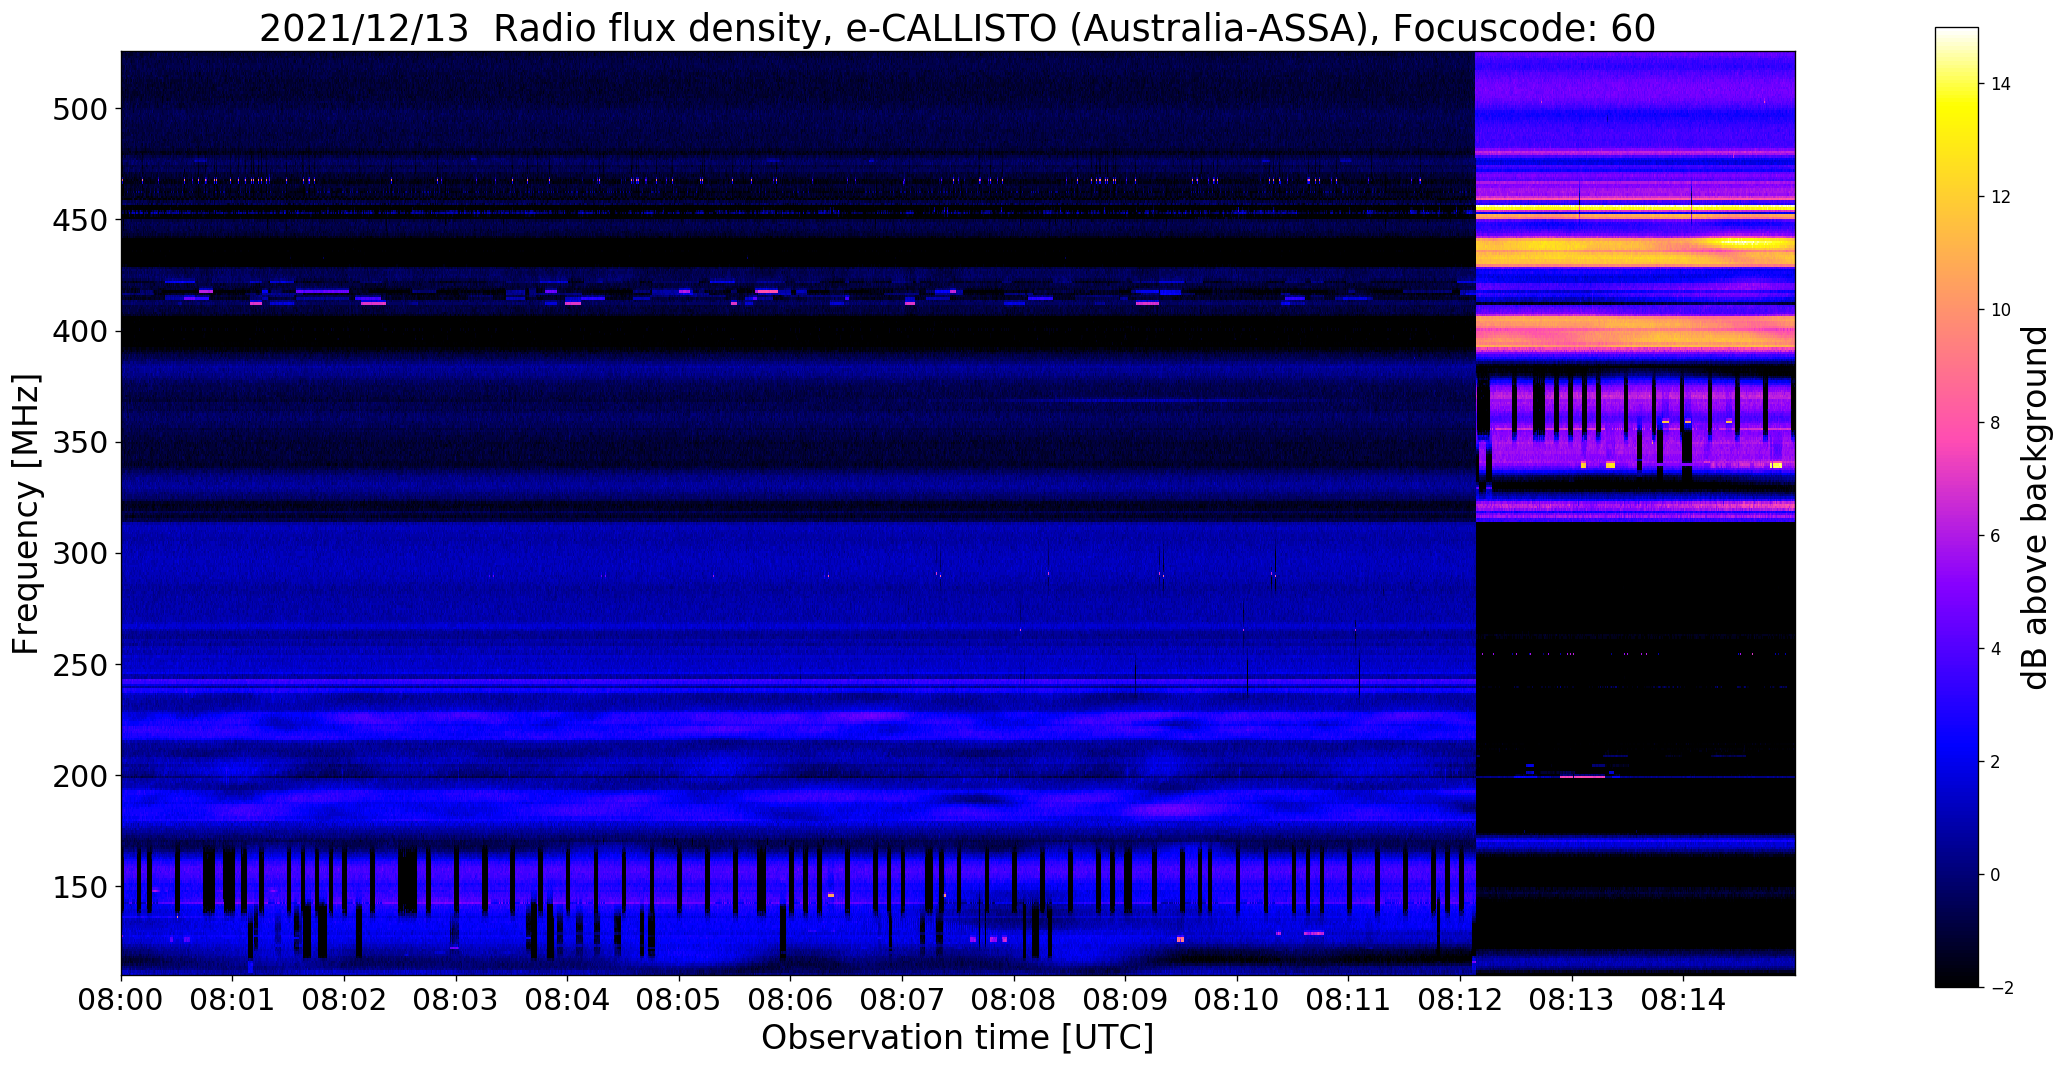Click the 250 frequency tick label
Viewport: 2066px width, 1067px height.
(x=79, y=664)
